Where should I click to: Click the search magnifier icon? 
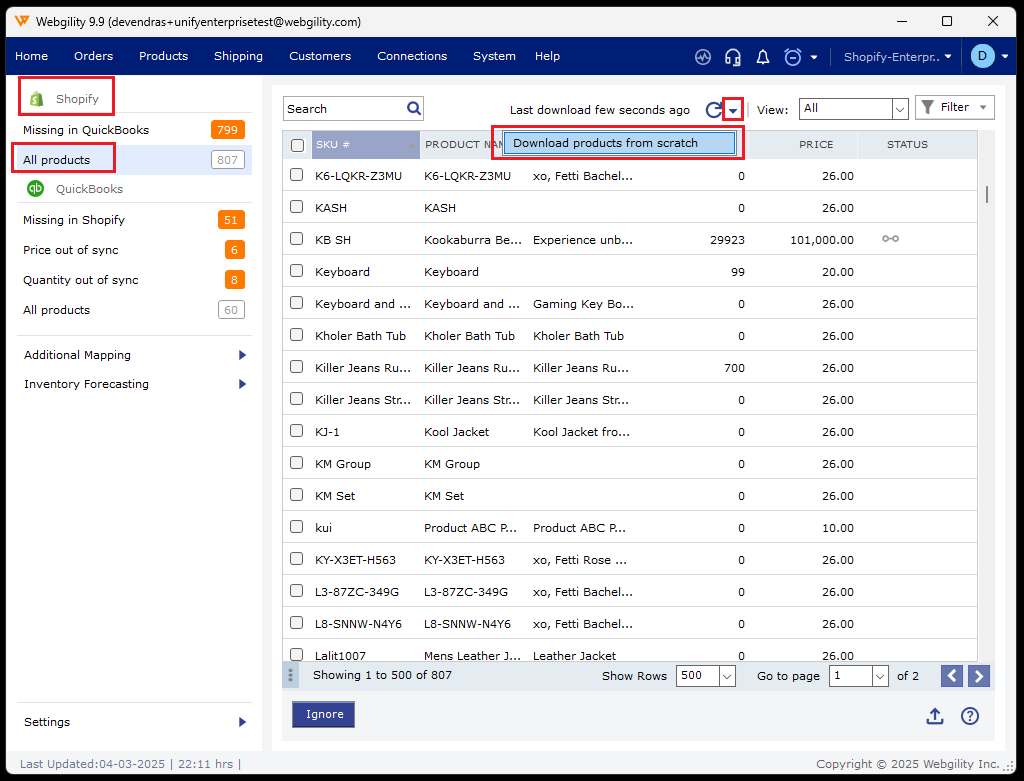414,109
